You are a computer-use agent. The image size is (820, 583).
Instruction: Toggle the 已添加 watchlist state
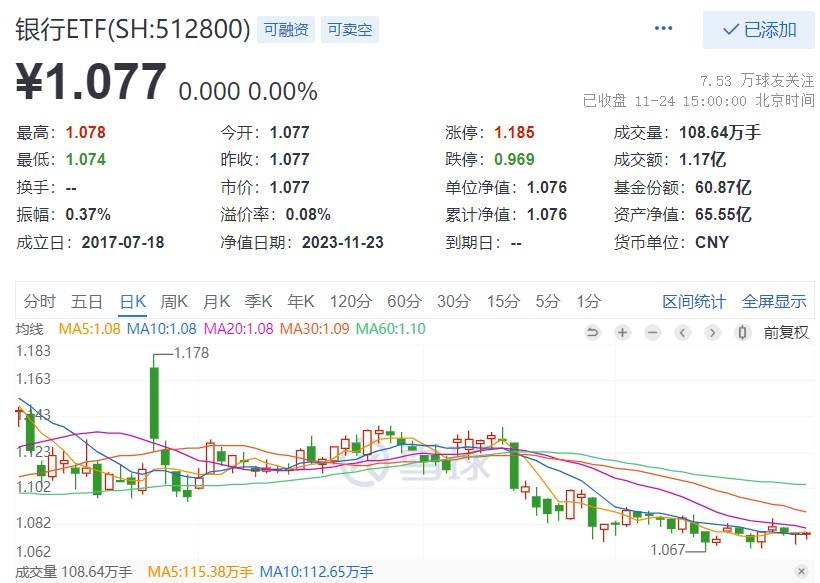(761, 31)
